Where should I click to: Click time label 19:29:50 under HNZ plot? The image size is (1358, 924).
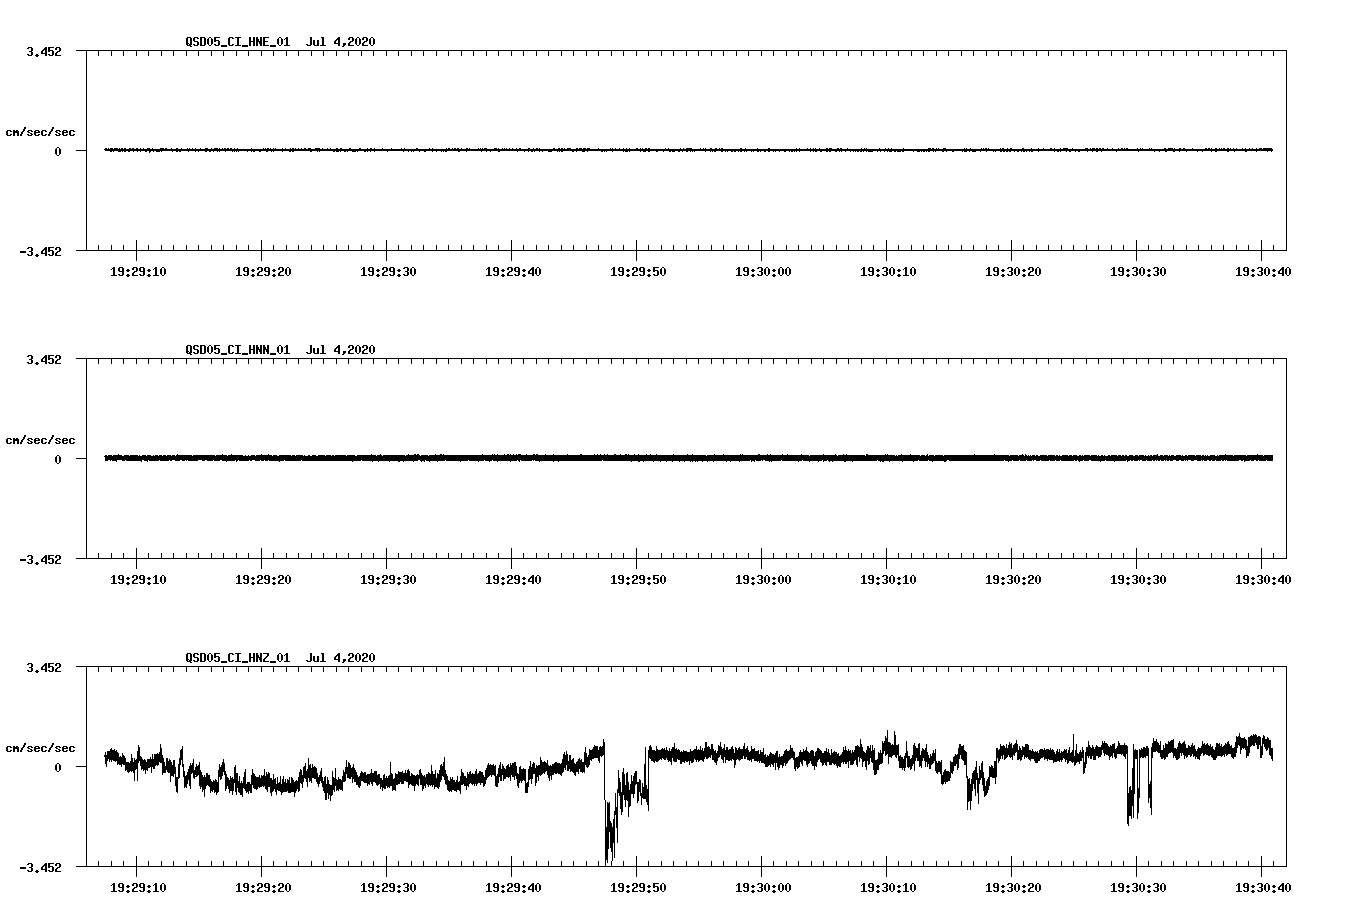click(638, 887)
